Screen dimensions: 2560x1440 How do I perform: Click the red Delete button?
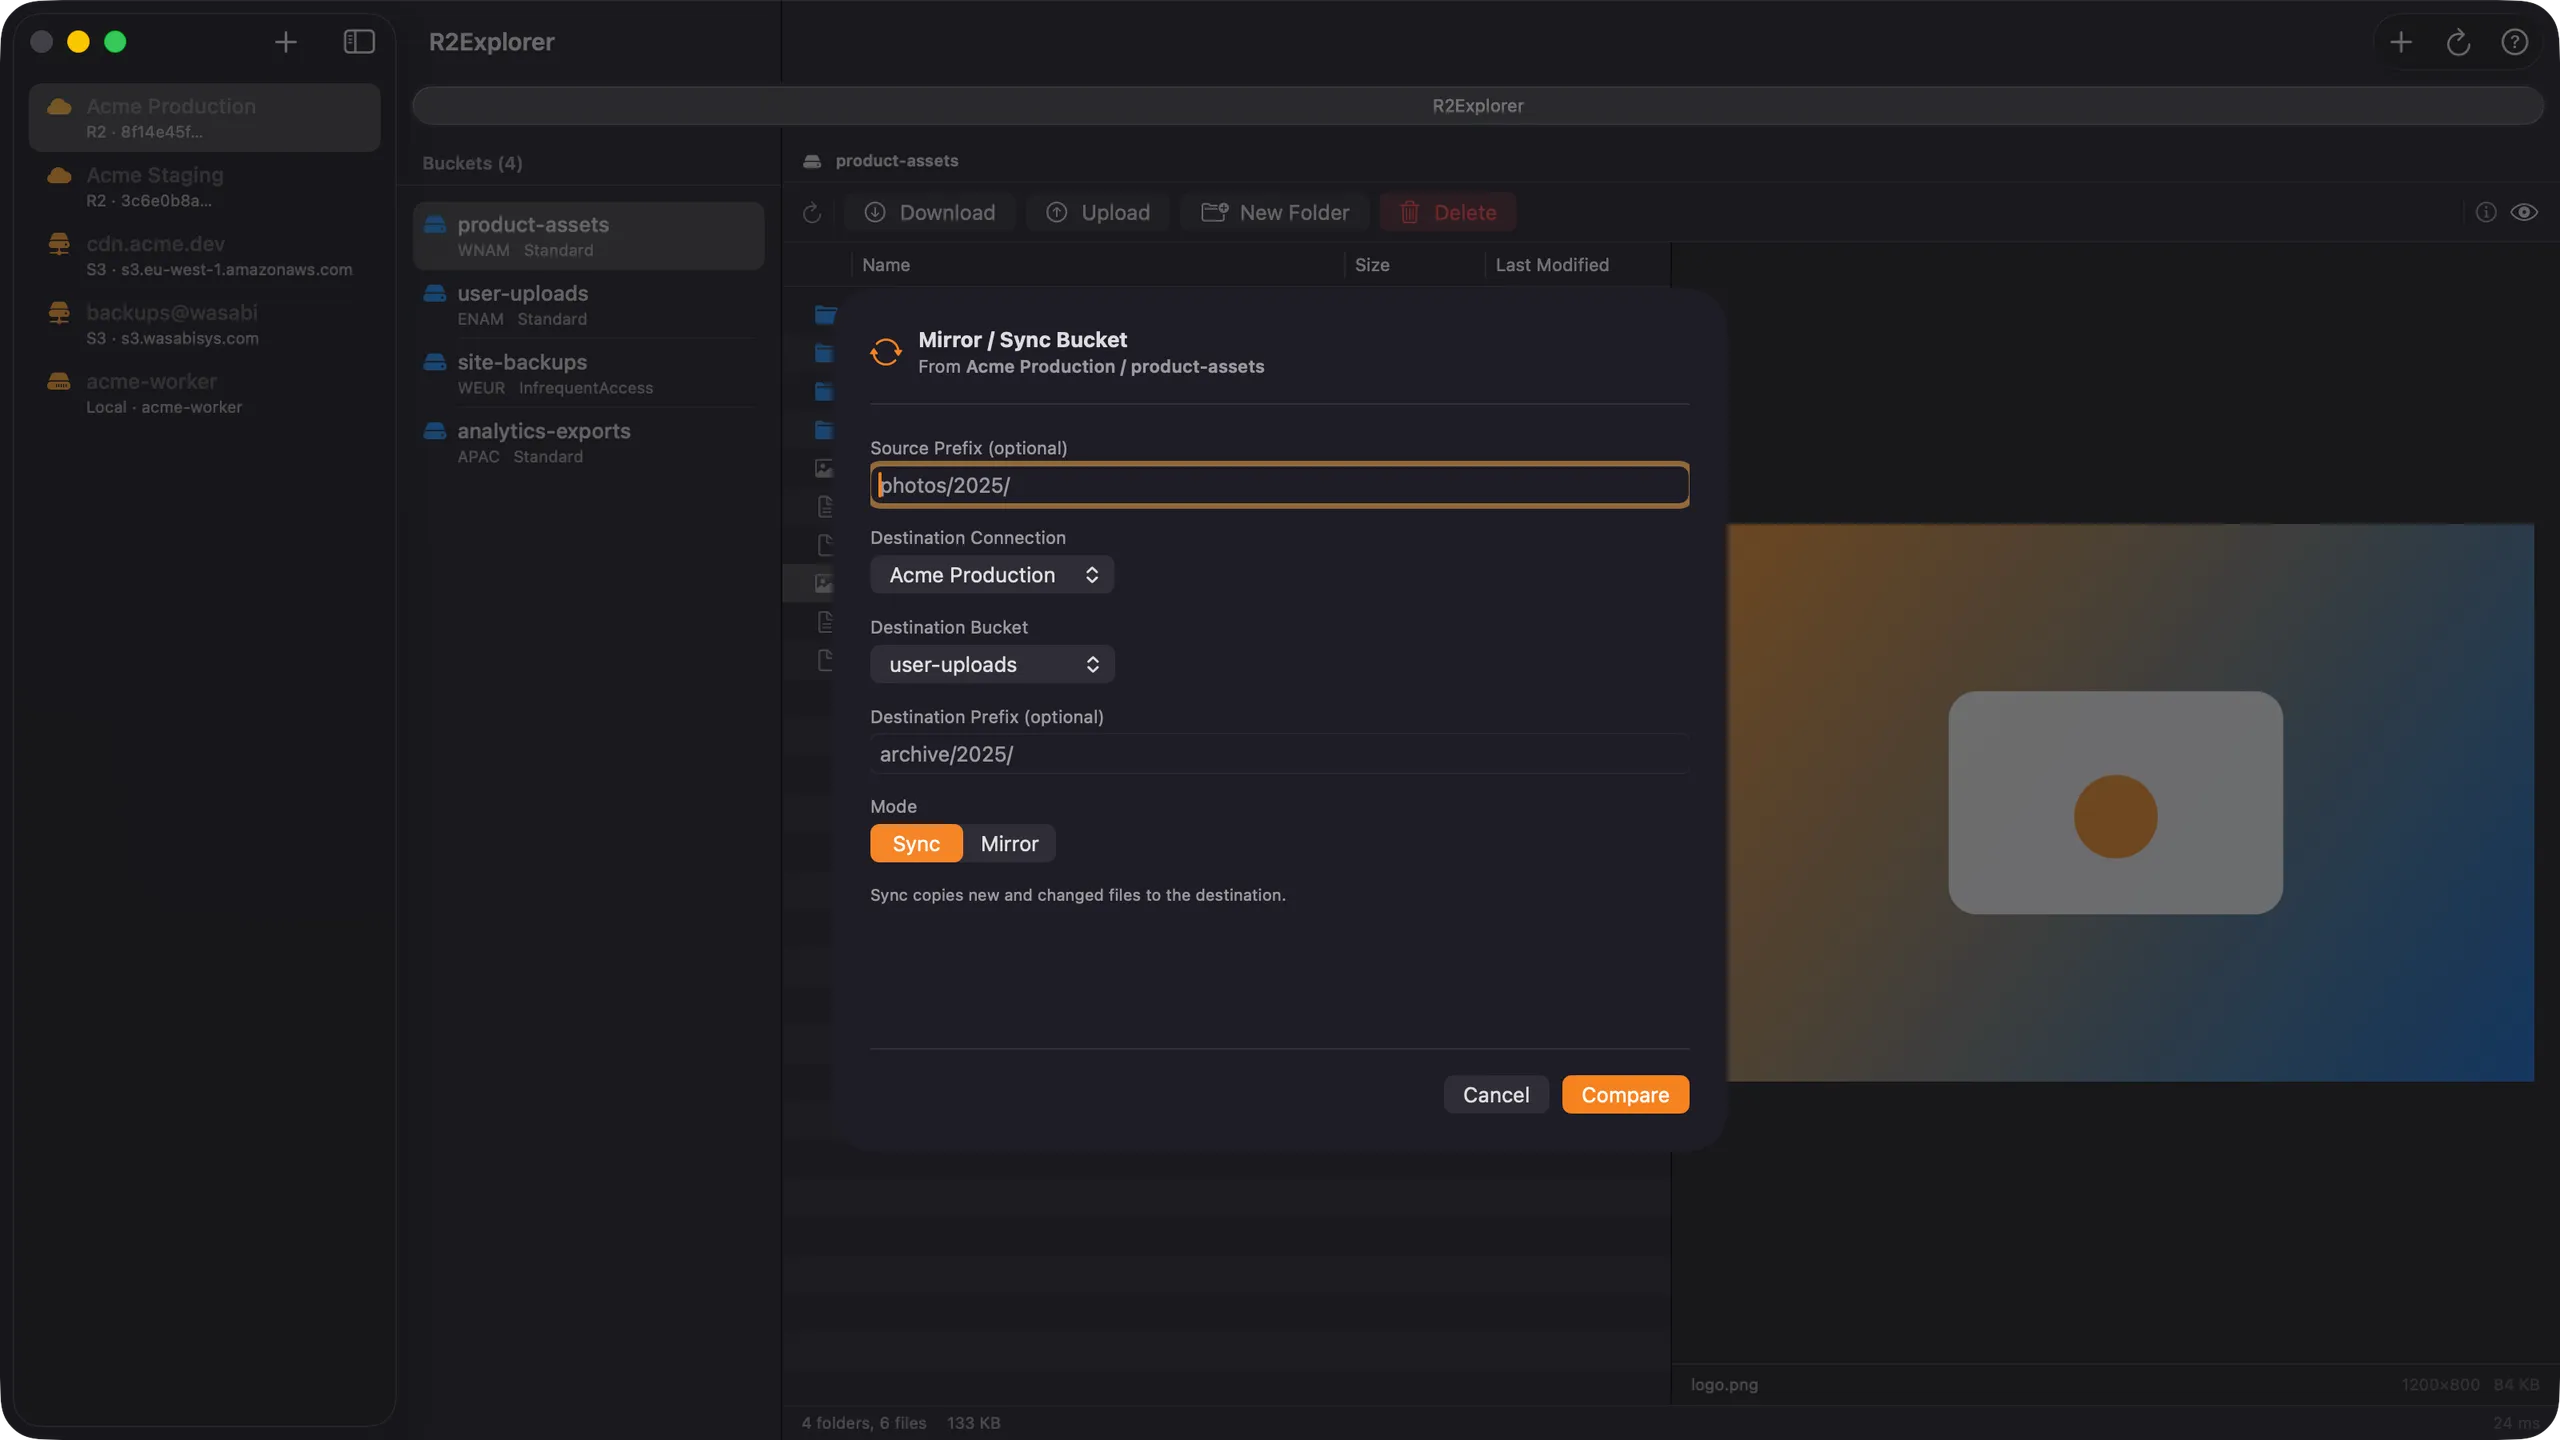tap(1448, 212)
